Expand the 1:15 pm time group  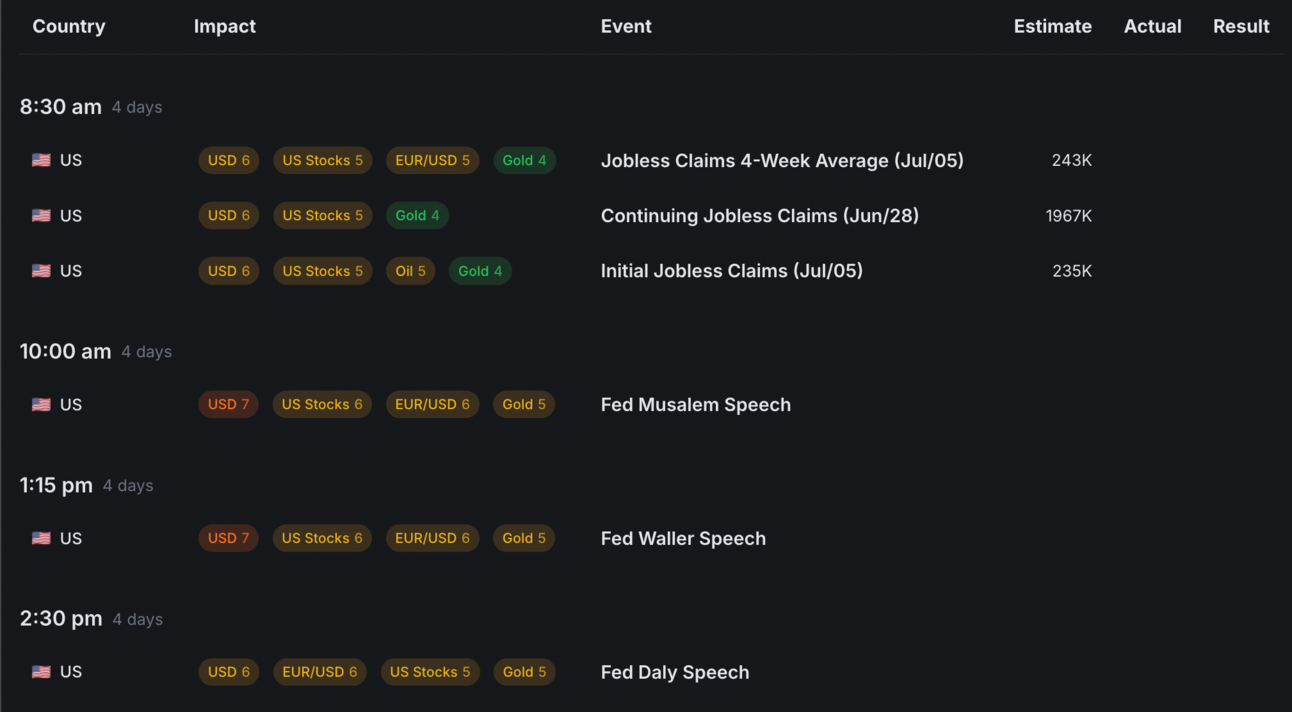pos(56,485)
